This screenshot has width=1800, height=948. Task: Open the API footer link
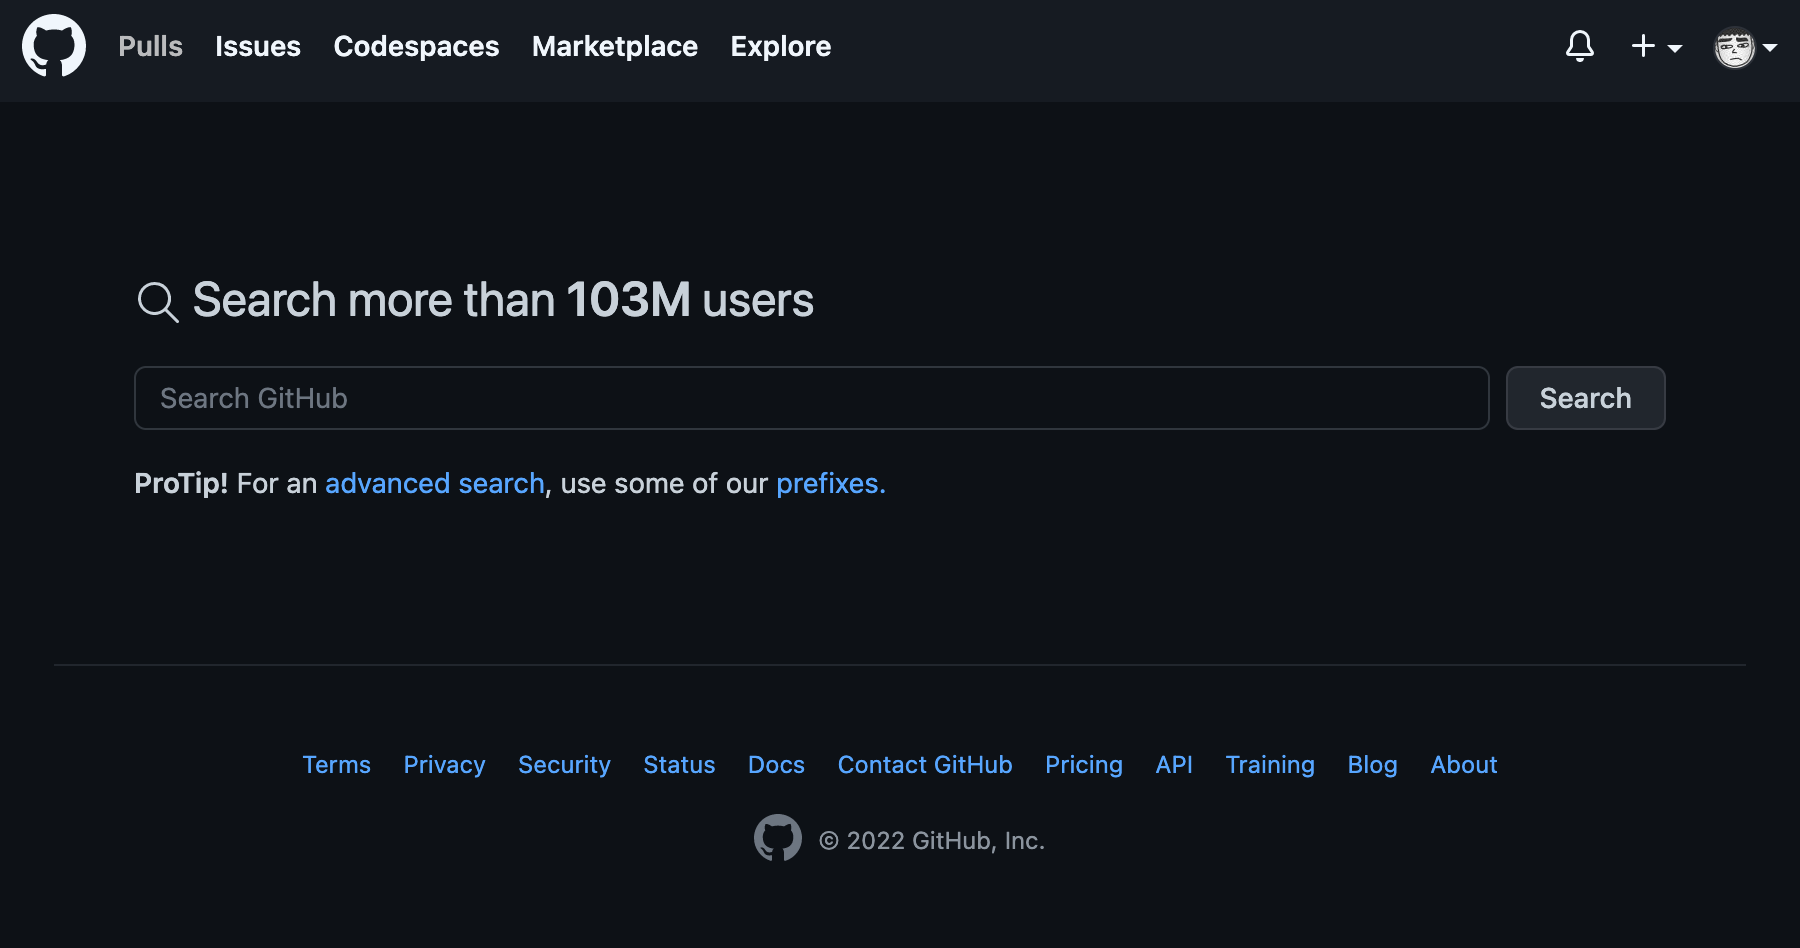pyautogui.click(x=1174, y=764)
